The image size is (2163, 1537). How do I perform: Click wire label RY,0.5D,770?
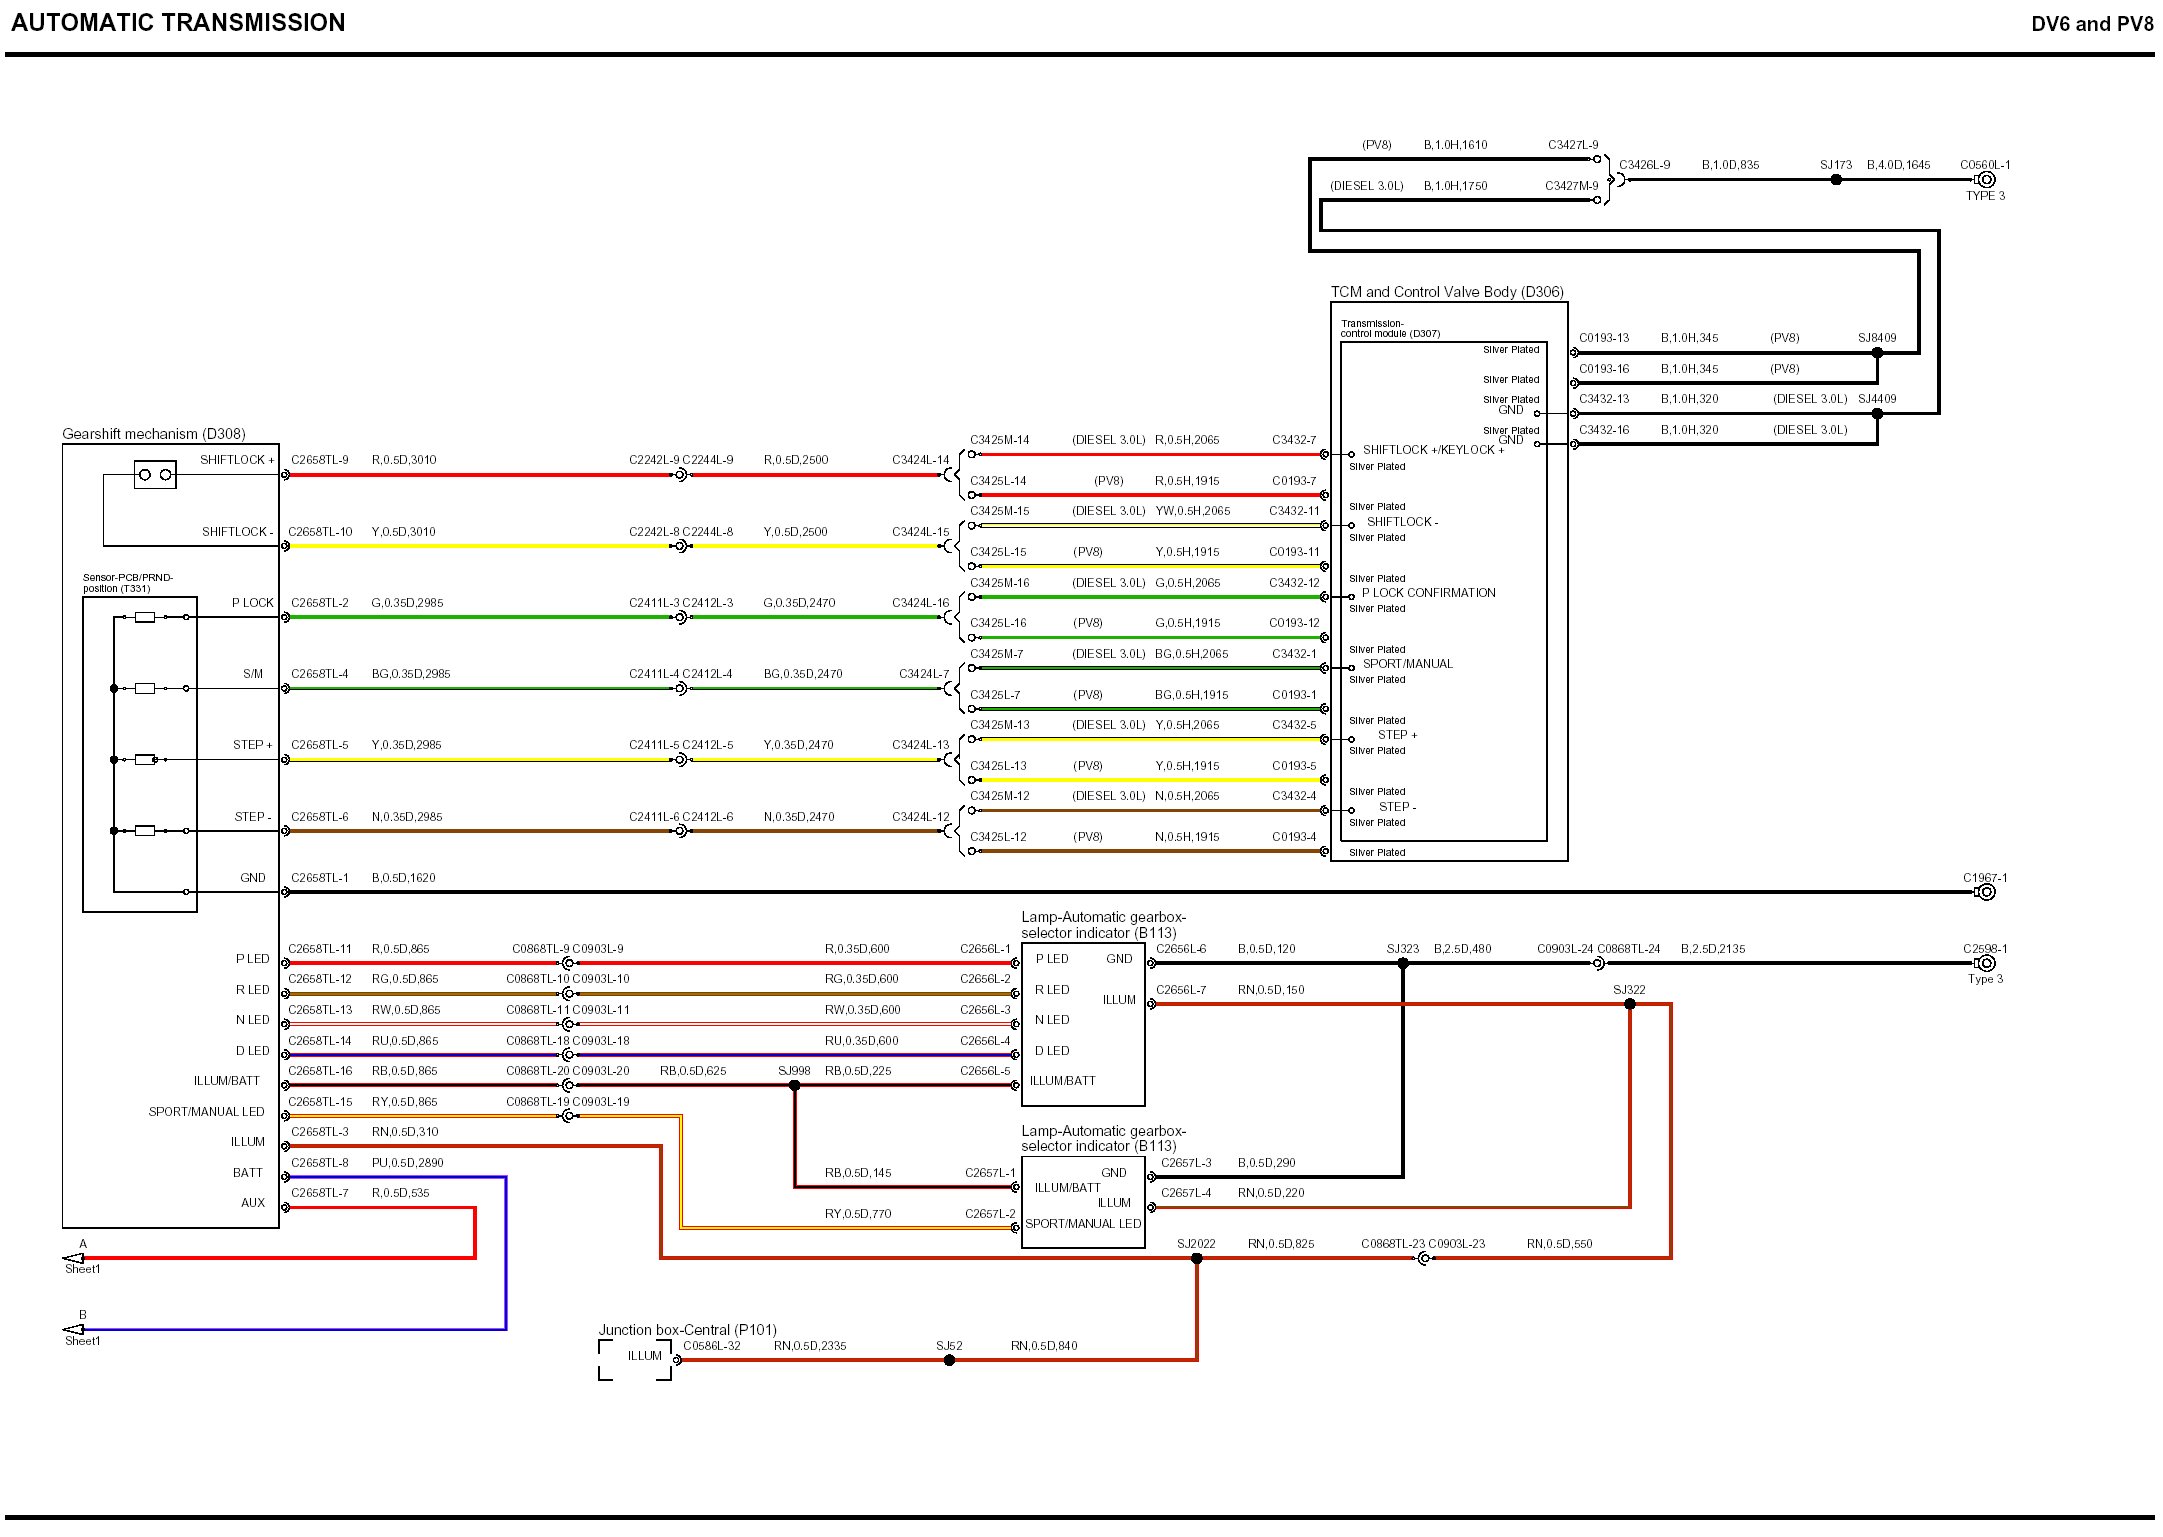point(858,1214)
